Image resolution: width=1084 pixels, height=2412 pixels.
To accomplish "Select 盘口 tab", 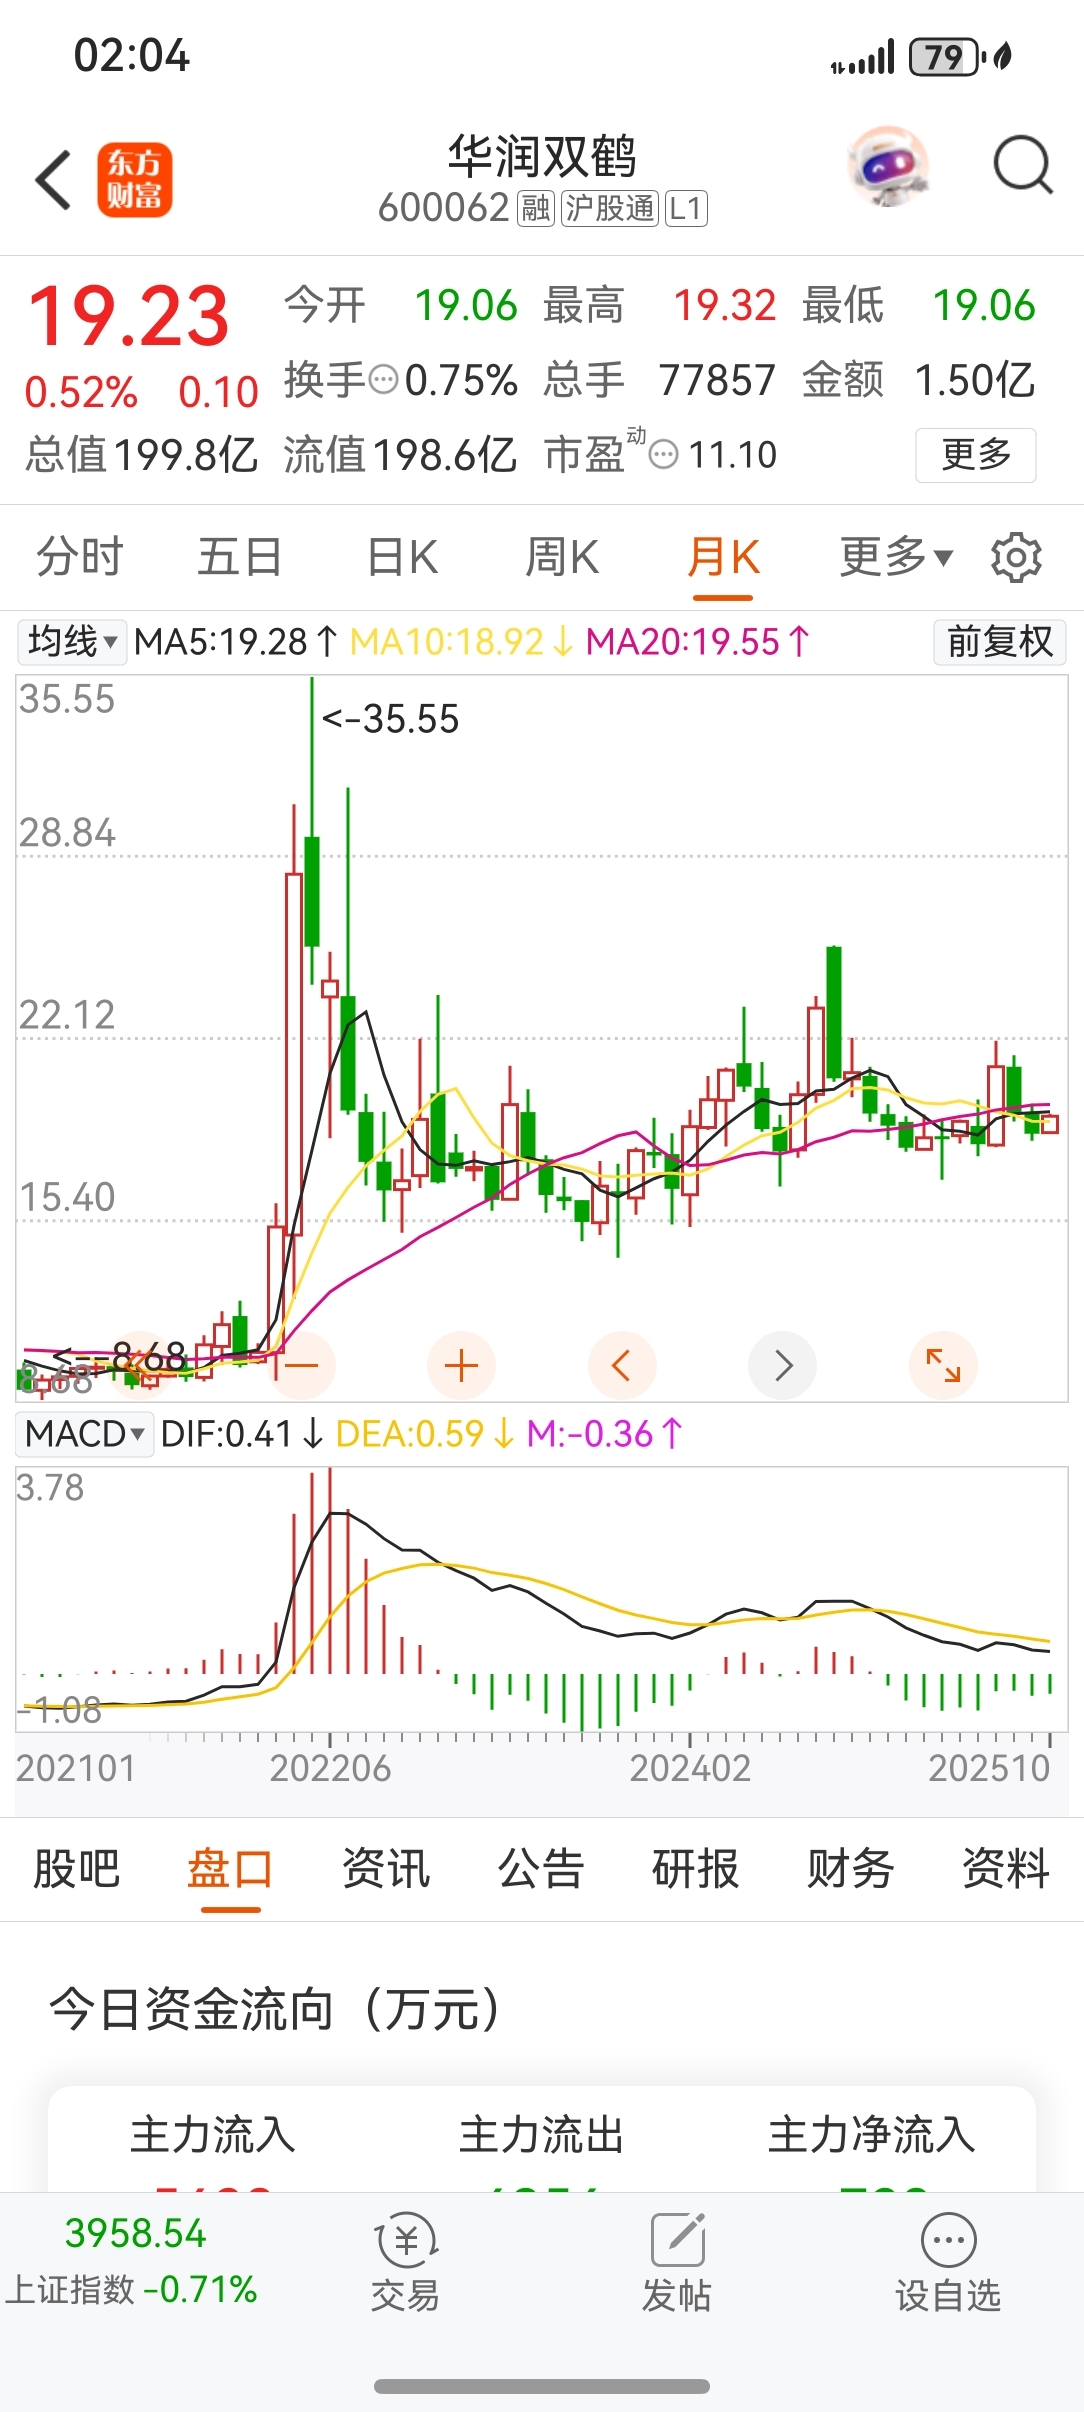I will click(x=230, y=1868).
